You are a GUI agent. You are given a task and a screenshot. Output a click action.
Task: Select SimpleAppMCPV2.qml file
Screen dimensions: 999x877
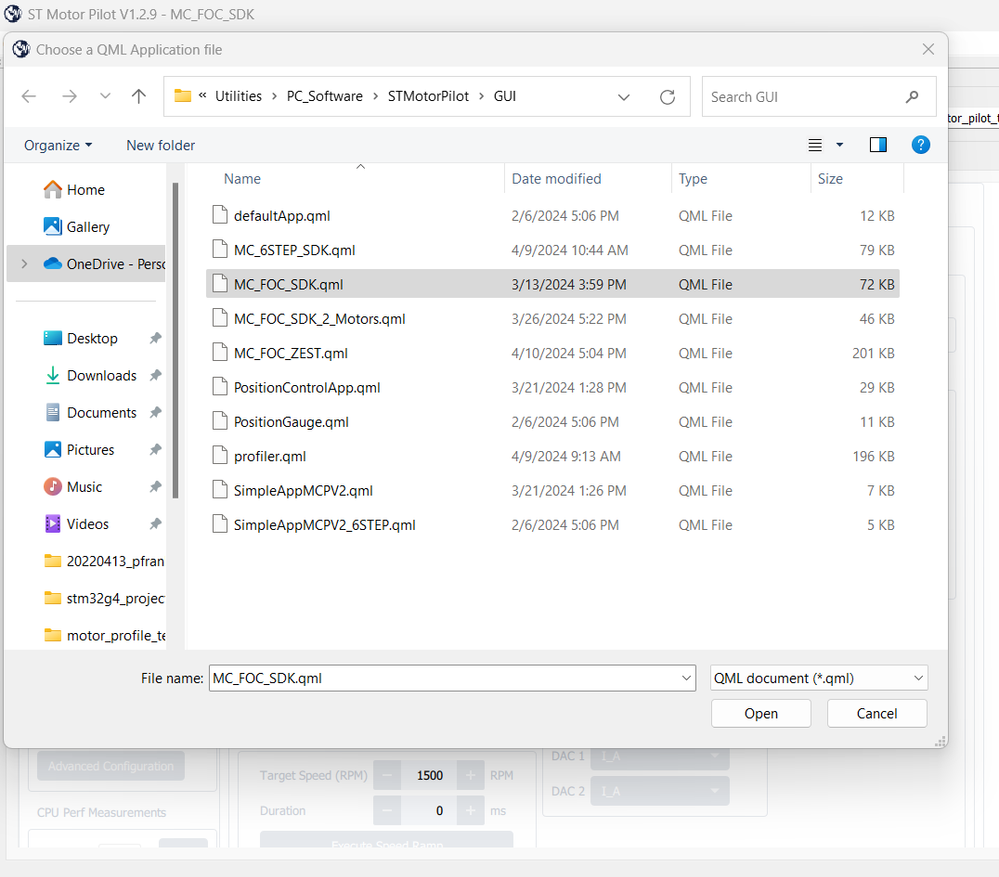coord(552,490)
